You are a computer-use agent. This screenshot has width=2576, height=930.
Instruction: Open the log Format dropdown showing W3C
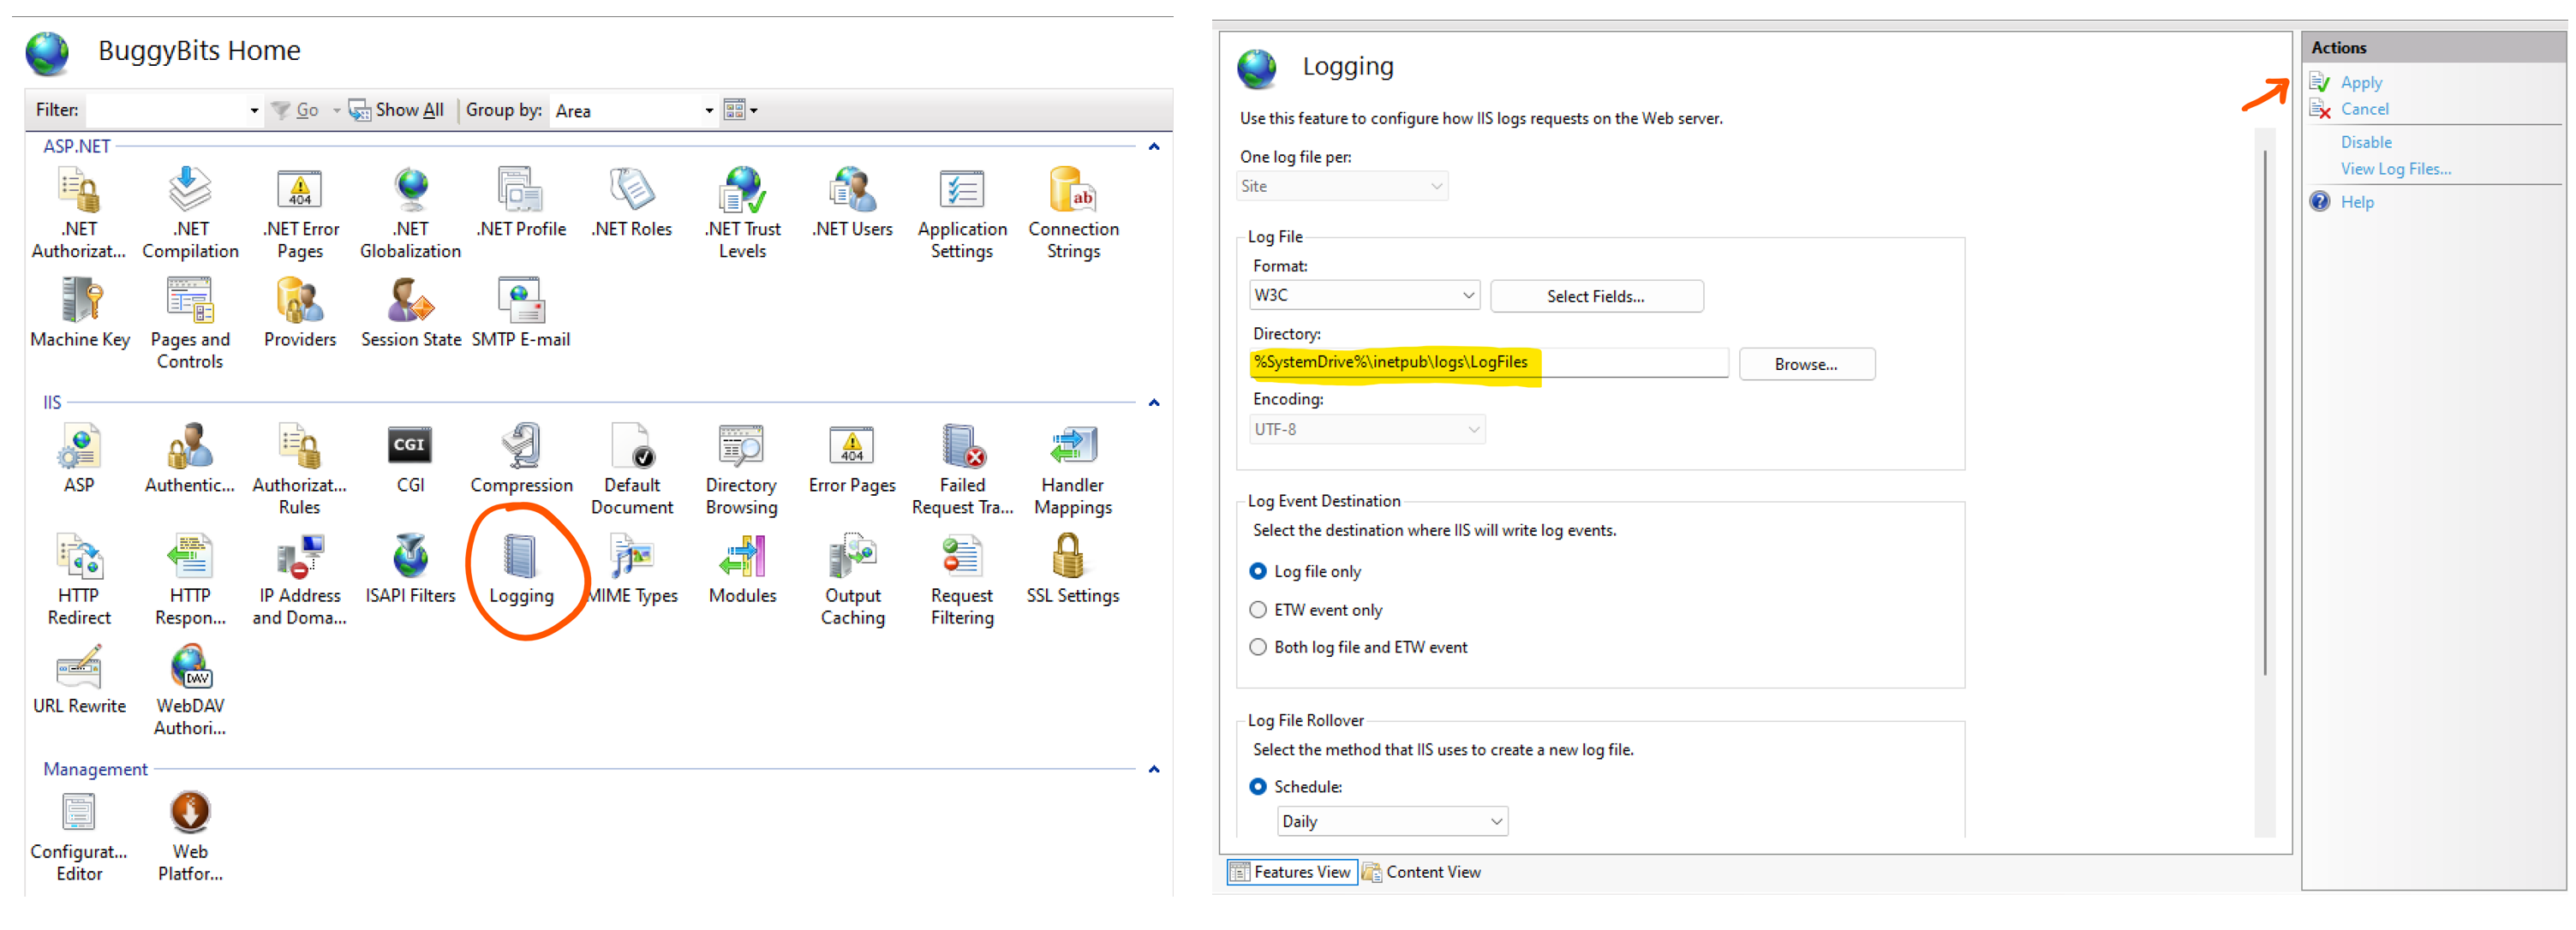[x=1364, y=295]
